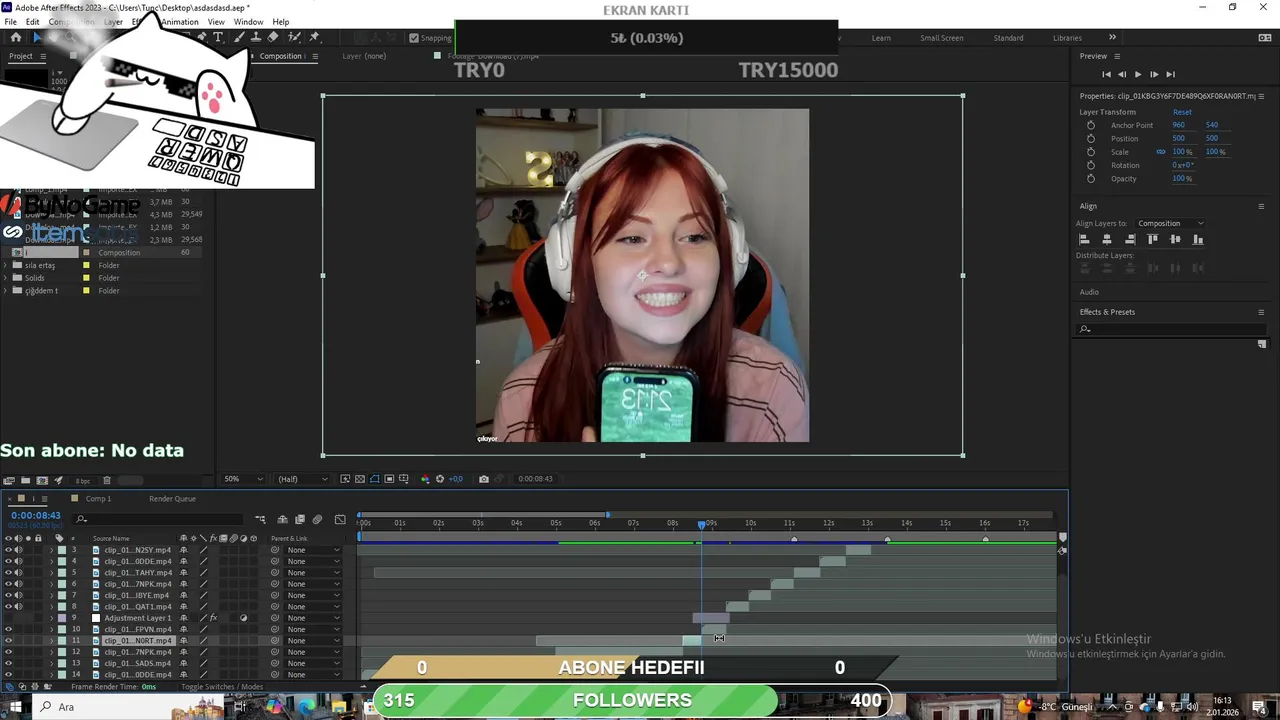Image resolution: width=1280 pixels, height=720 pixels.
Task: Align layers to the left edge
Action: tap(1084, 239)
